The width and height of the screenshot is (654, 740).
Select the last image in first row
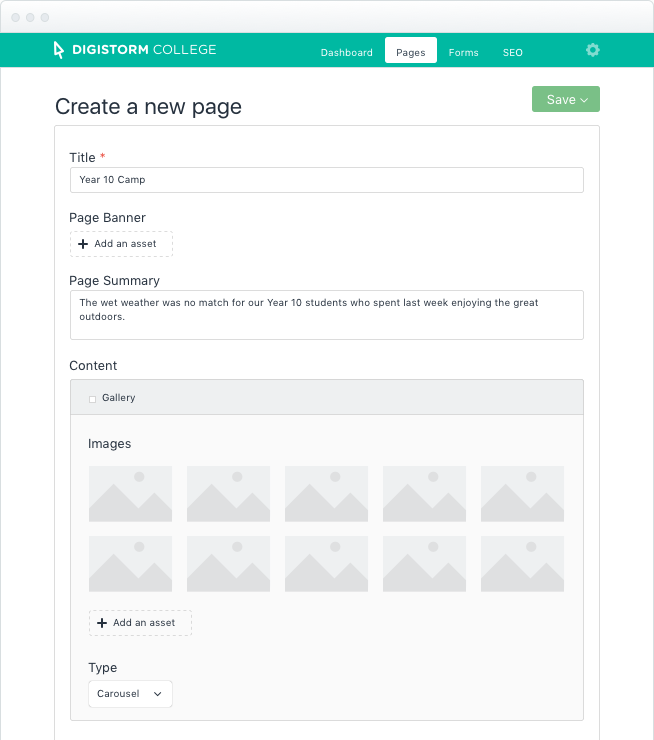(522, 494)
